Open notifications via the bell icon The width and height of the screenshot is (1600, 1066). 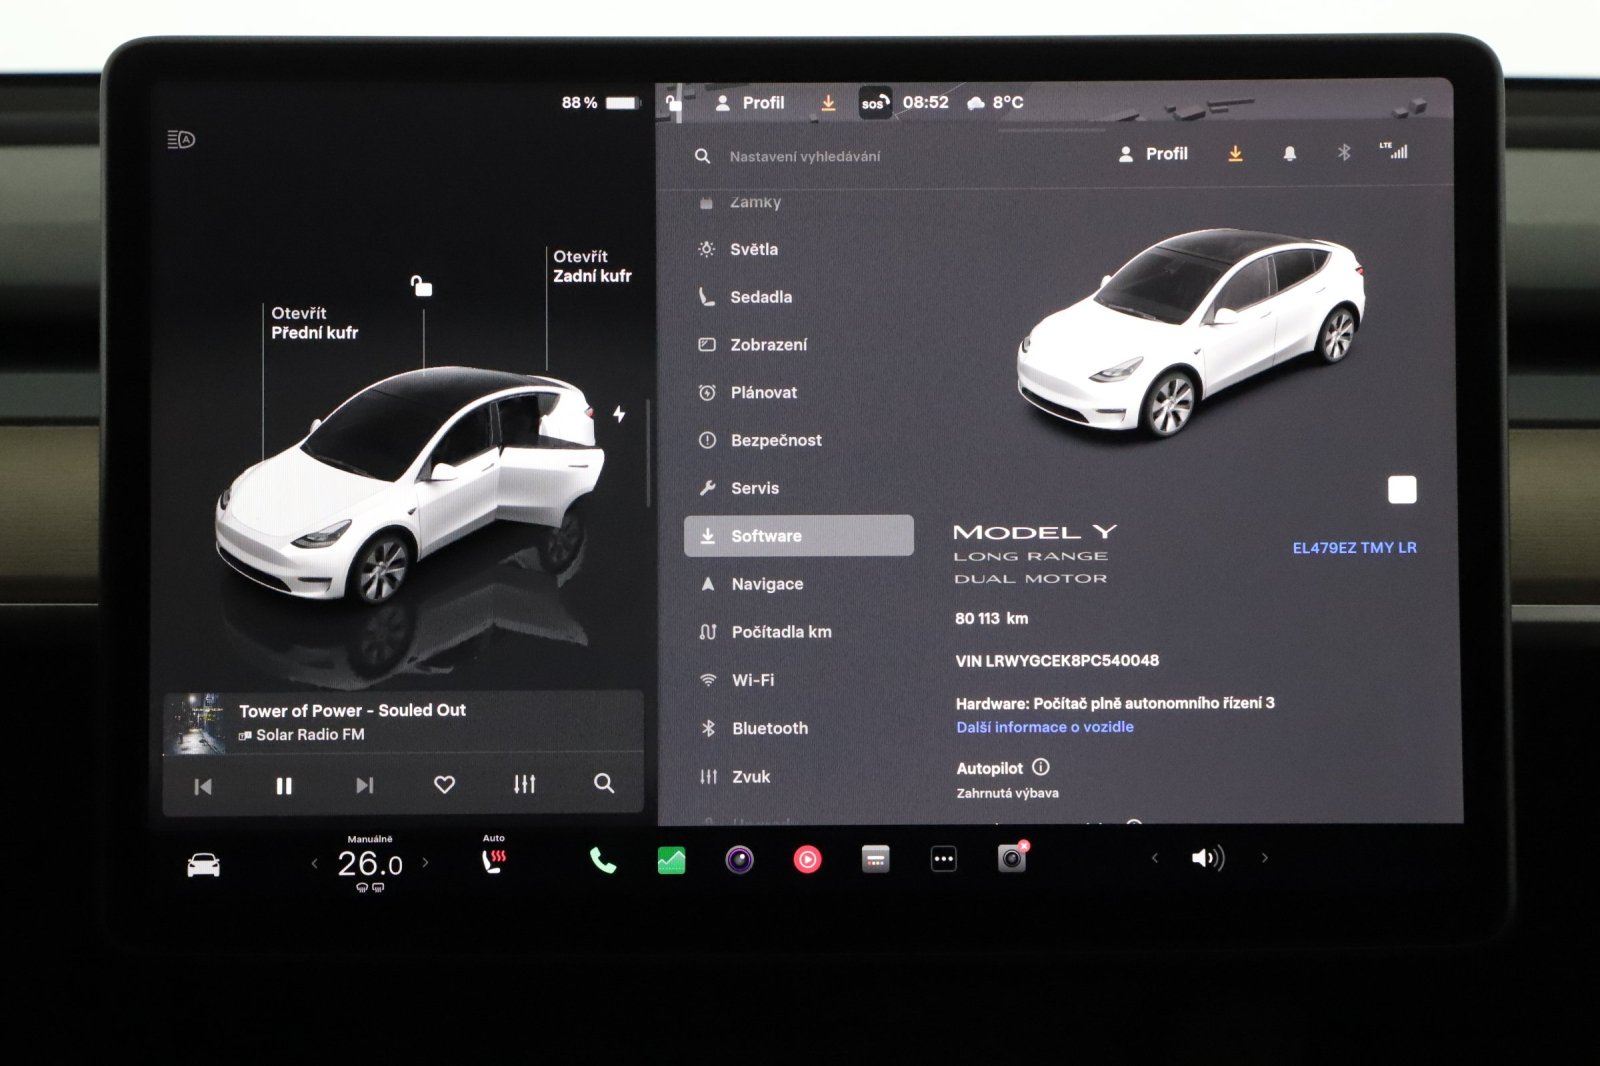[1290, 154]
